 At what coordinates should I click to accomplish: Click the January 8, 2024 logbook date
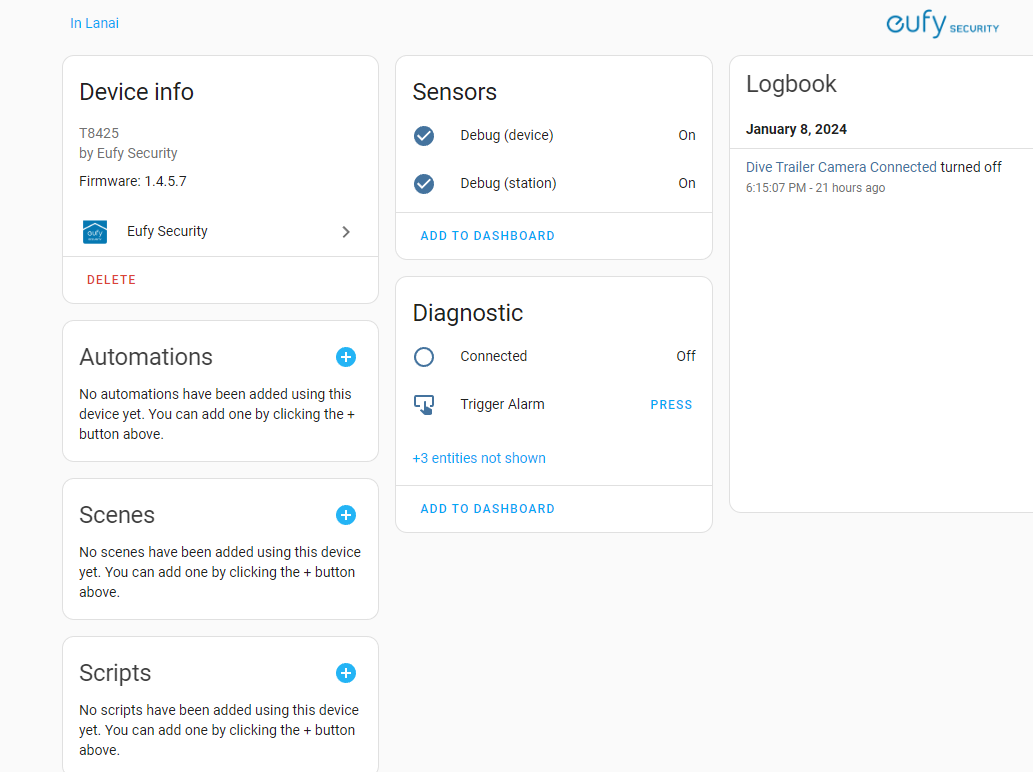tap(796, 129)
